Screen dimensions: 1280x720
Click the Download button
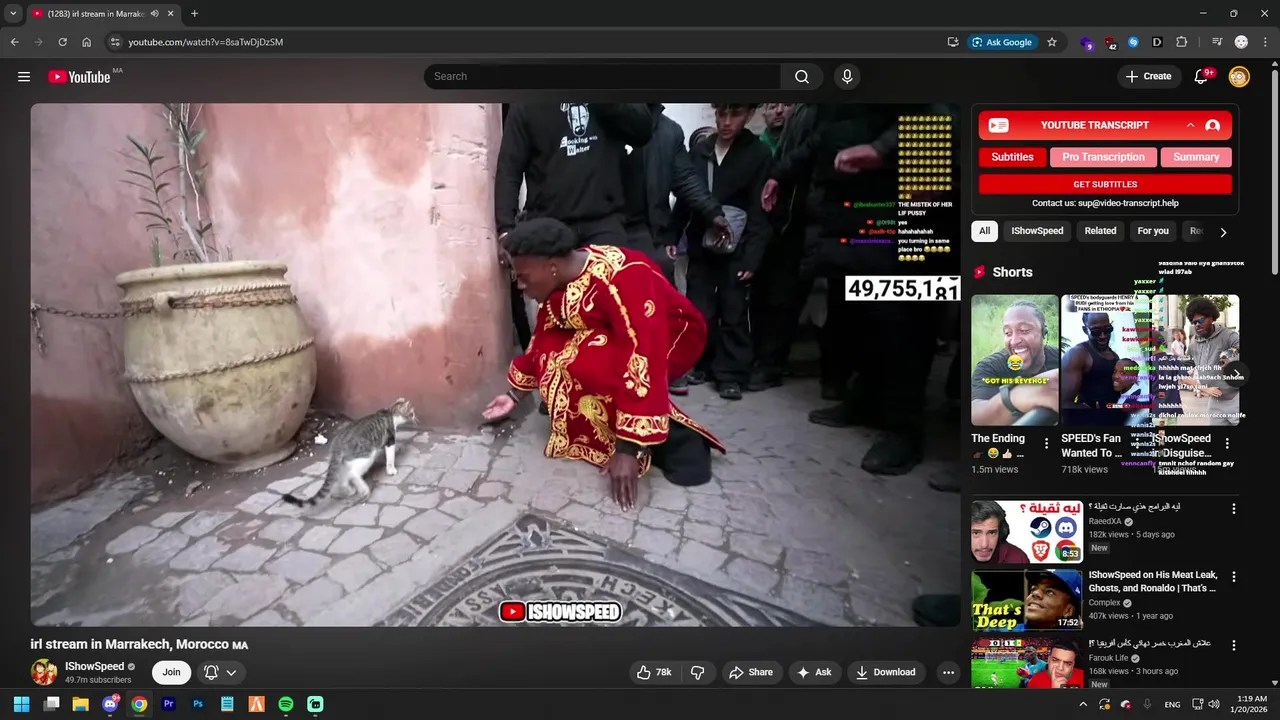[x=886, y=672]
